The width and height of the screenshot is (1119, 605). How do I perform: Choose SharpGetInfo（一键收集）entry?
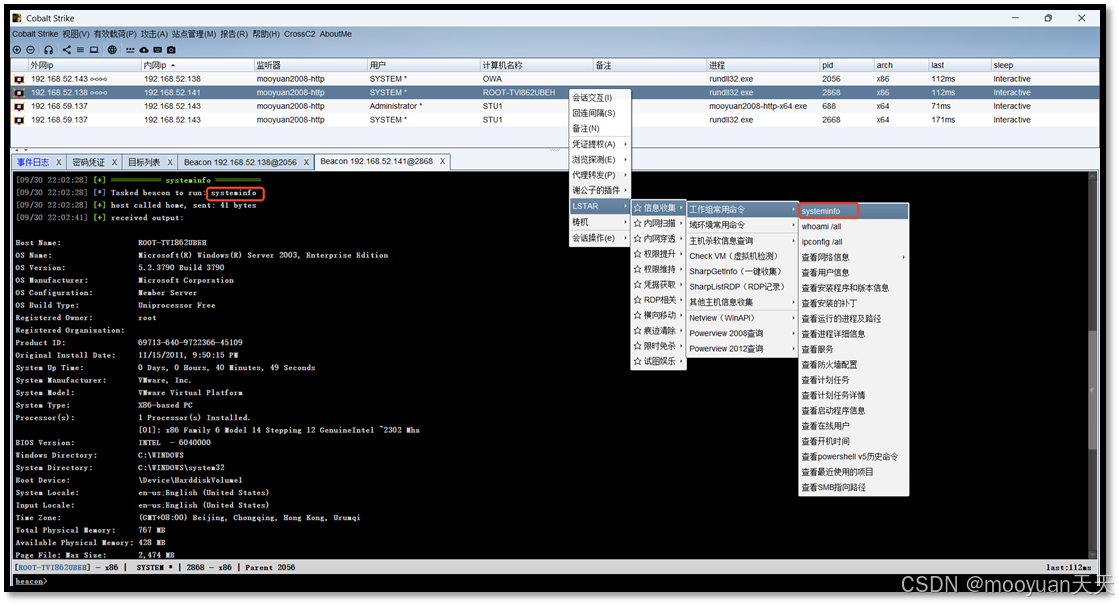[742, 271]
